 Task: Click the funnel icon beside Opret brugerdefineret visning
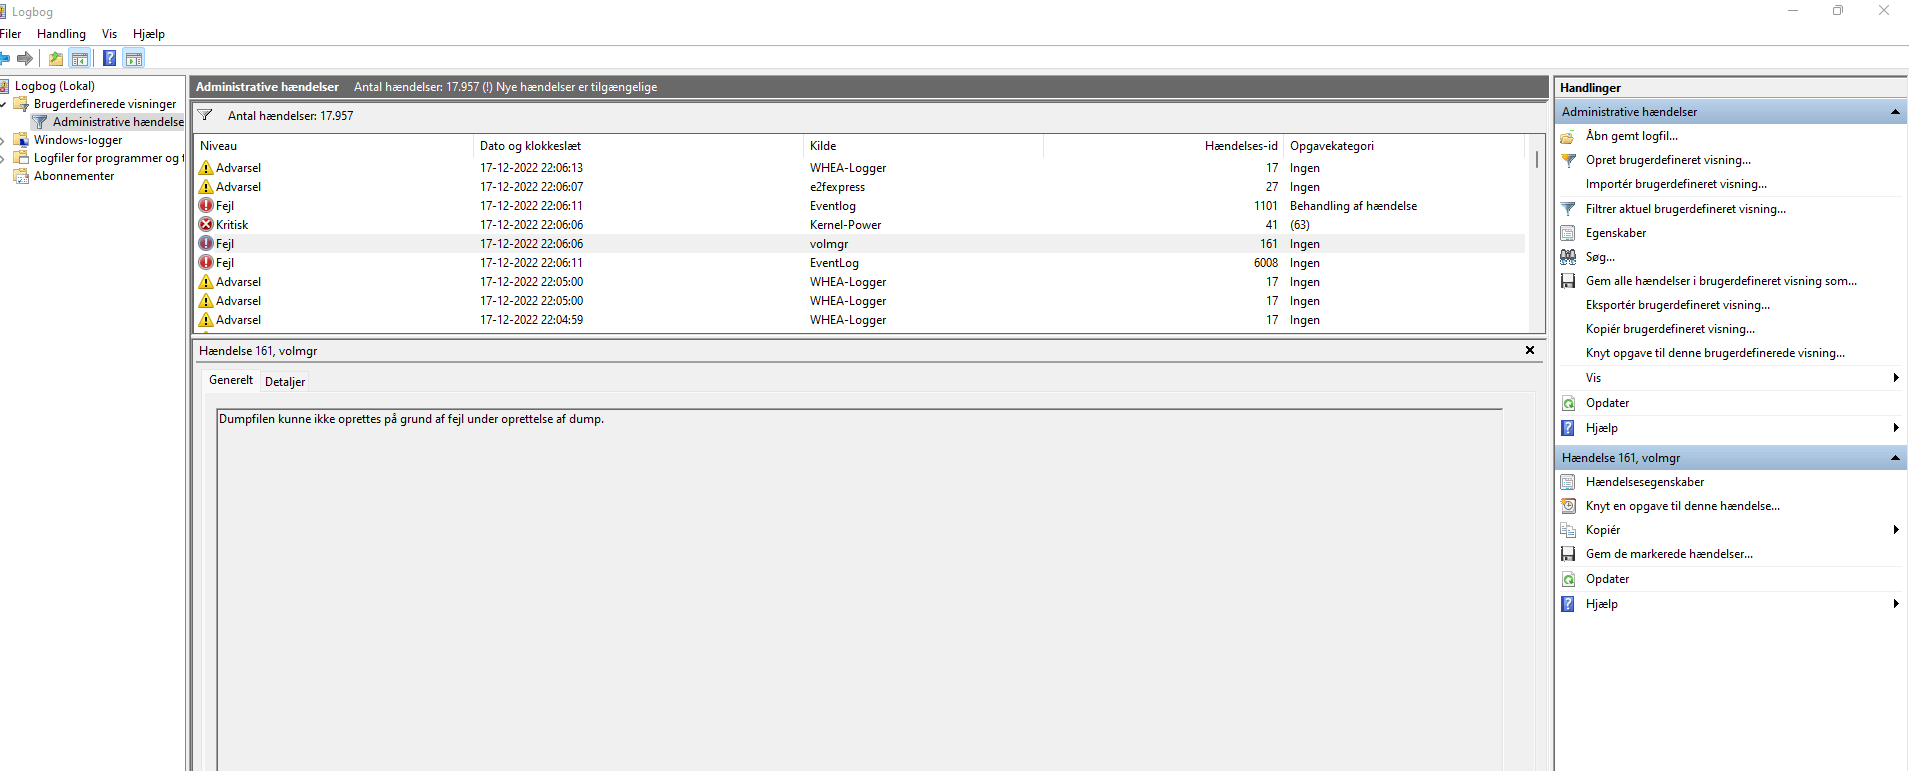coord(1568,160)
